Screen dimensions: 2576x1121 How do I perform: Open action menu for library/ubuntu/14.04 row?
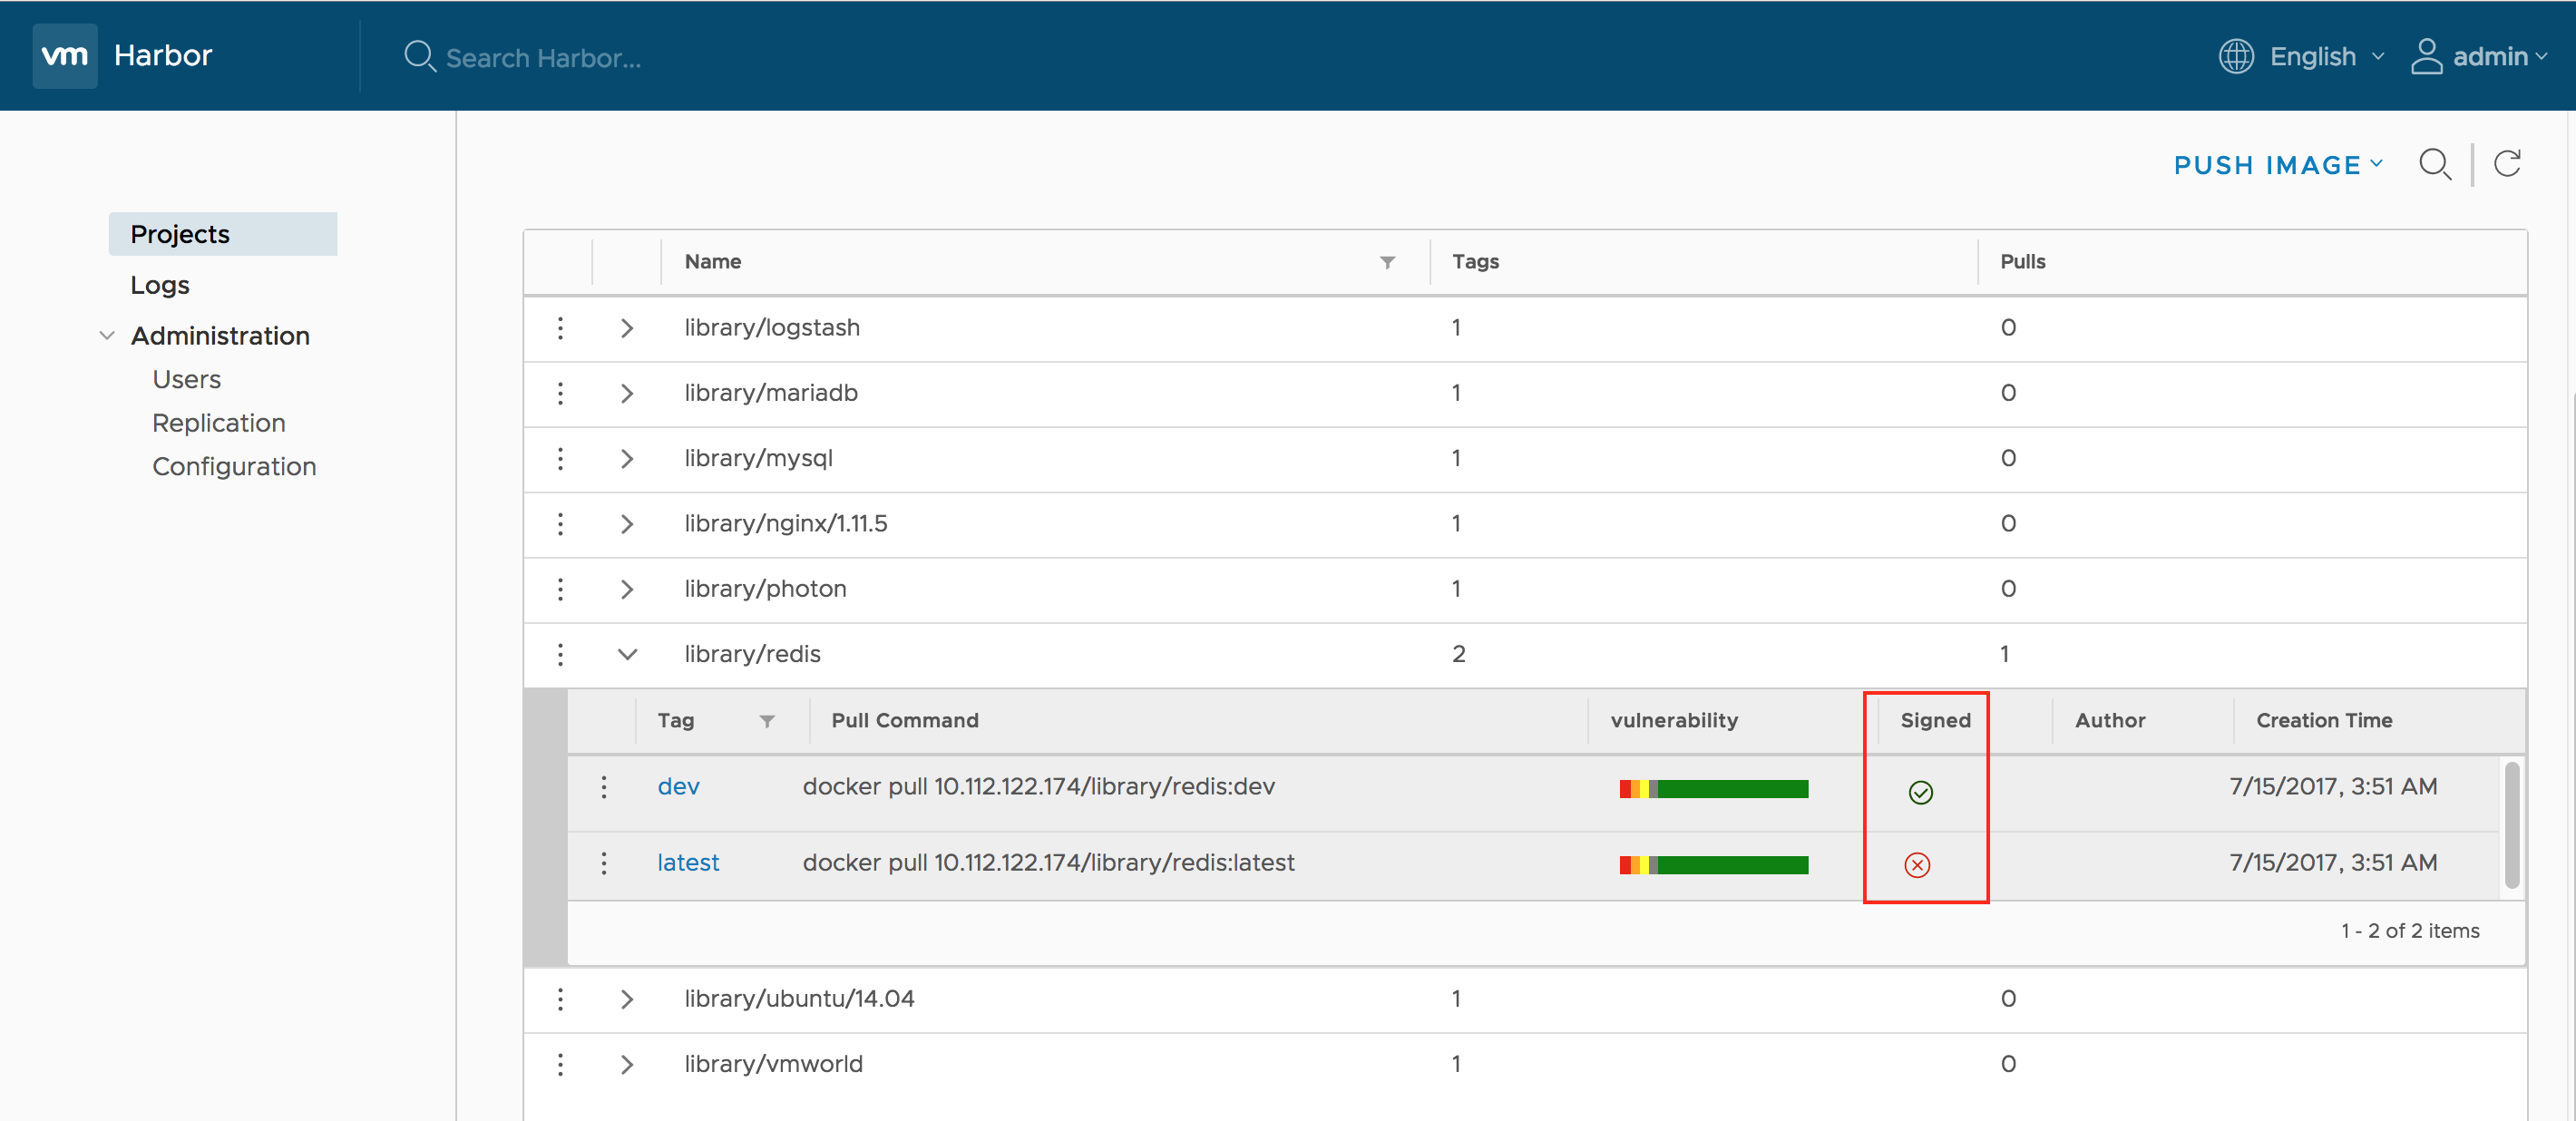(x=560, y=999)
